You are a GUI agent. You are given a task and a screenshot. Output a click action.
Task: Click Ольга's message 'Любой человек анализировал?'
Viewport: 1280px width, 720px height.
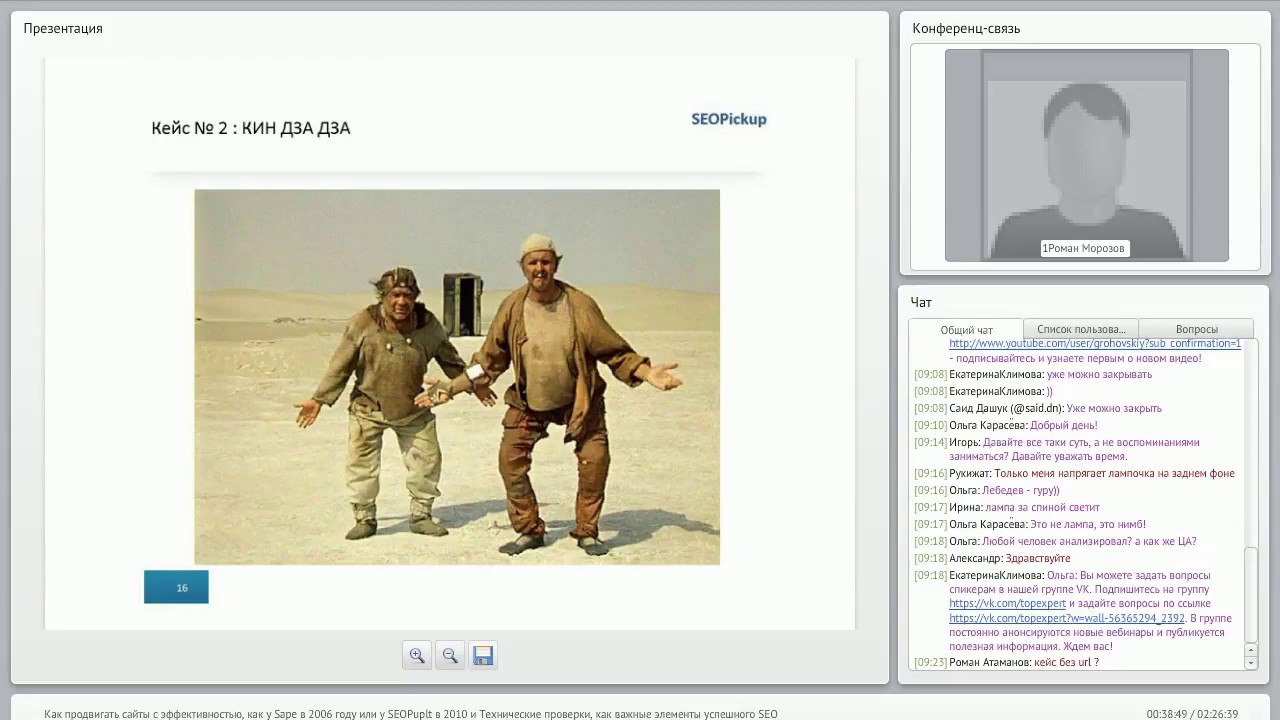point(1089,542)
